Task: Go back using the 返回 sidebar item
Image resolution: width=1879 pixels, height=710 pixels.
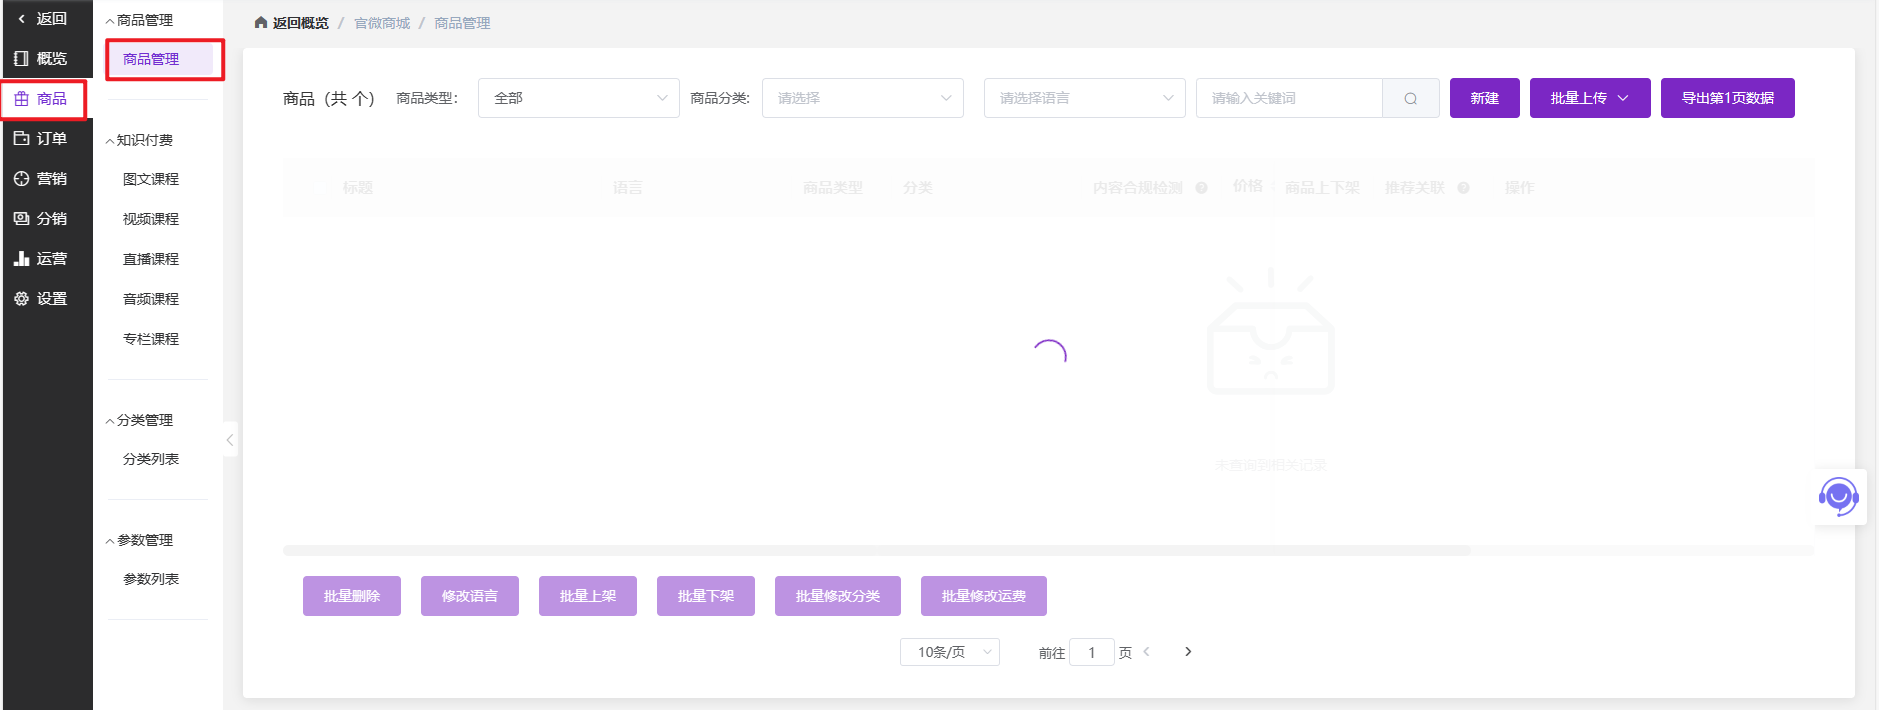Action: point(42,19)
